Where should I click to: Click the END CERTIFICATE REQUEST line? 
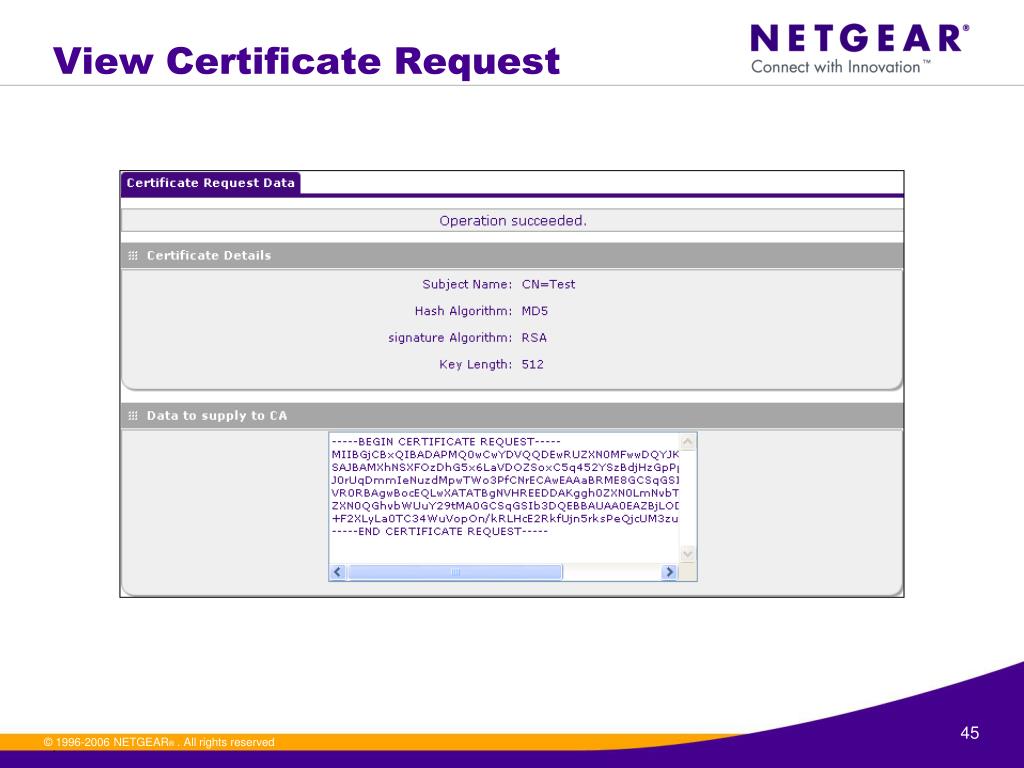pos(440,532)
